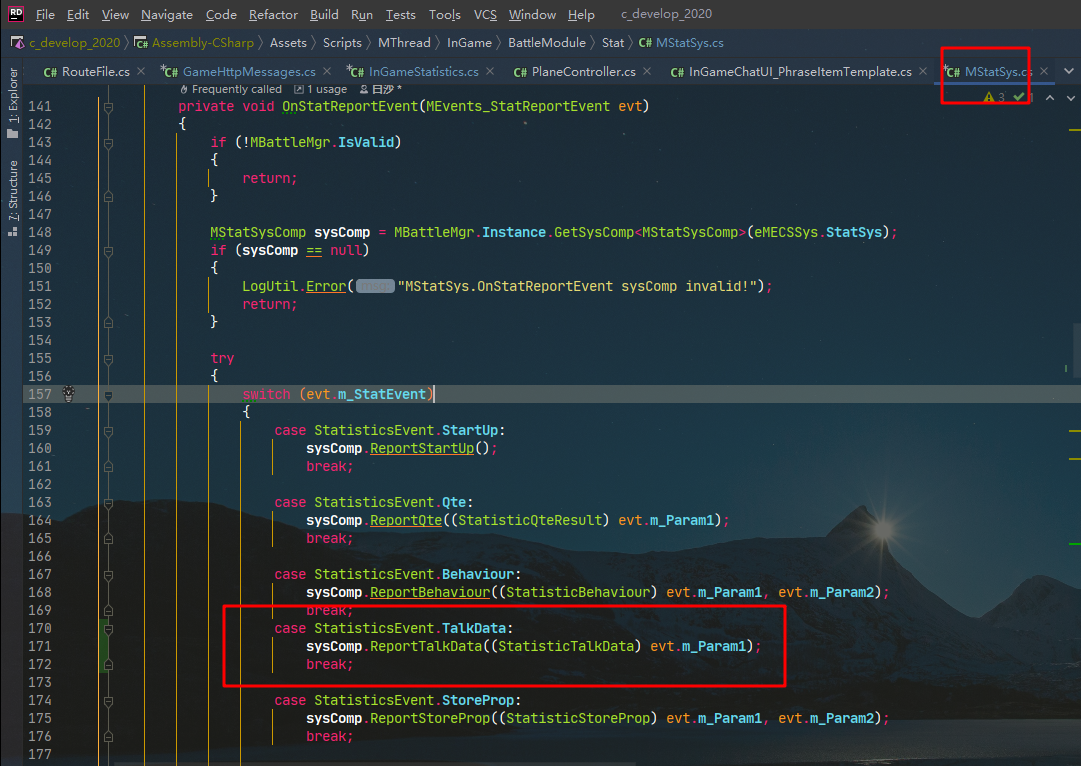The image size is (1081, 766).
Task: Open the Structure tool window
Action: point(12,199)
